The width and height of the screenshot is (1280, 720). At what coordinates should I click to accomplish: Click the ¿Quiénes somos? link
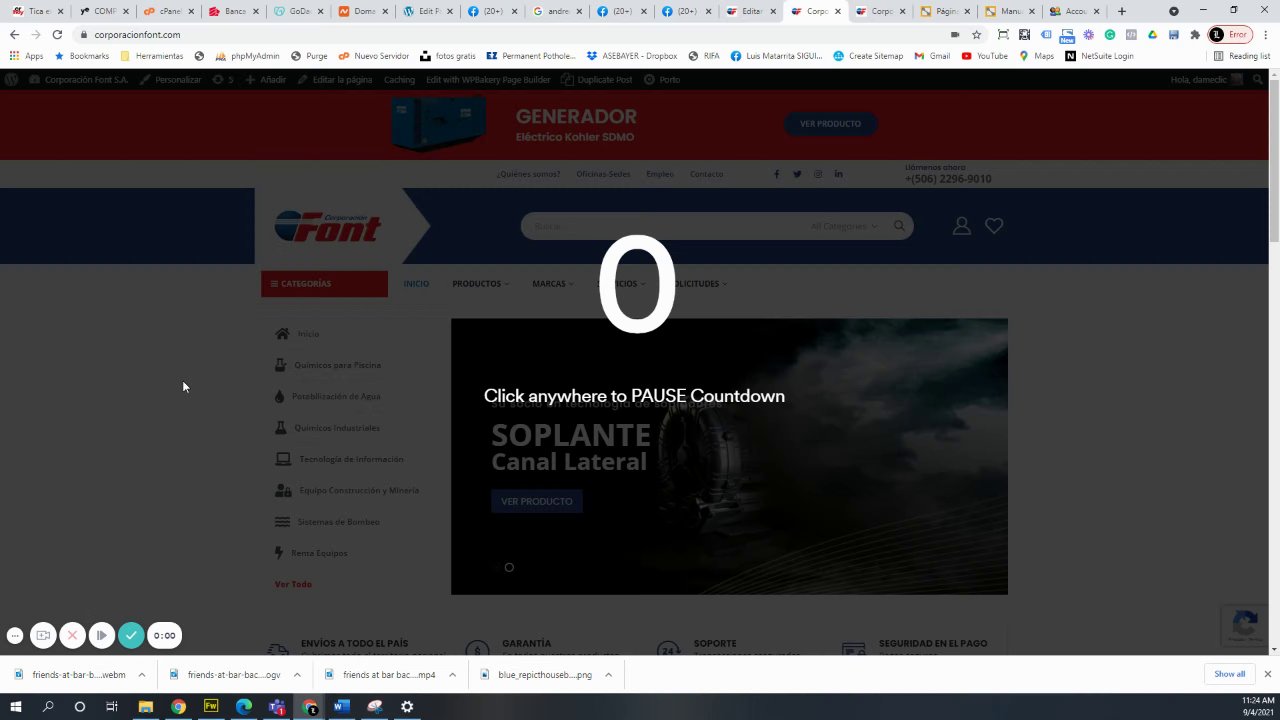528,174
